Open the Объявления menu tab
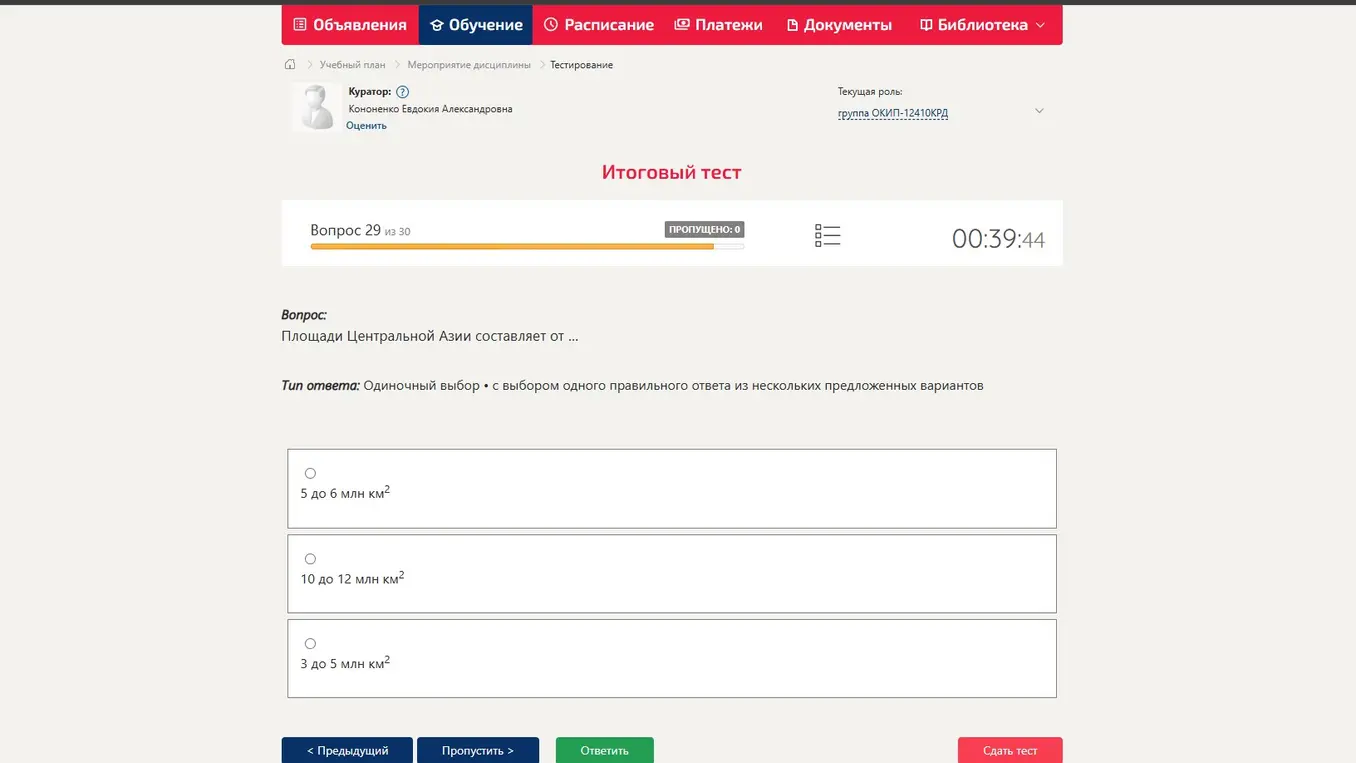 (x=350, y=25)
